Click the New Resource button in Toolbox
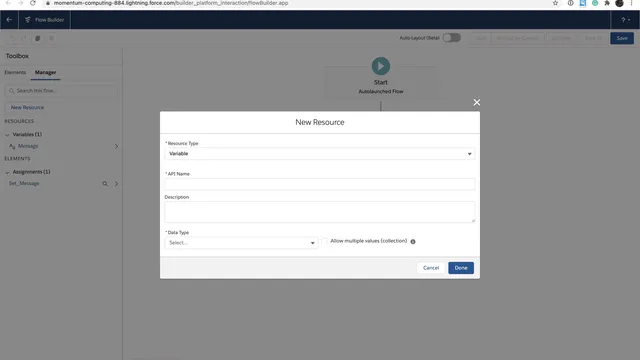The height and width of the screenshot is (360, 640). click(27, 107)
